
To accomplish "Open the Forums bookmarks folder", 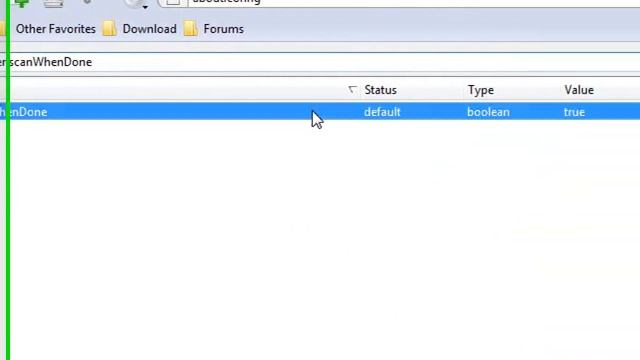I will pos(213,29).
